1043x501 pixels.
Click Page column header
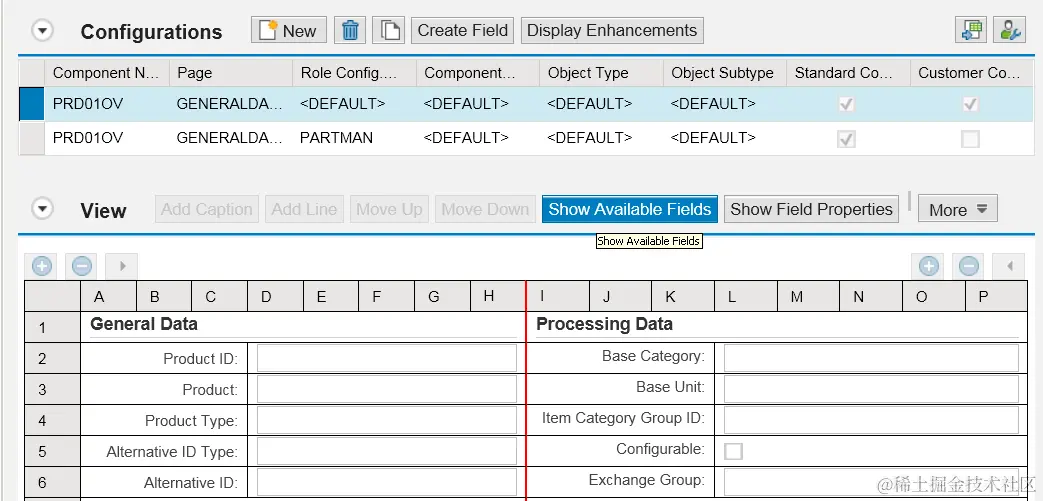231,73
